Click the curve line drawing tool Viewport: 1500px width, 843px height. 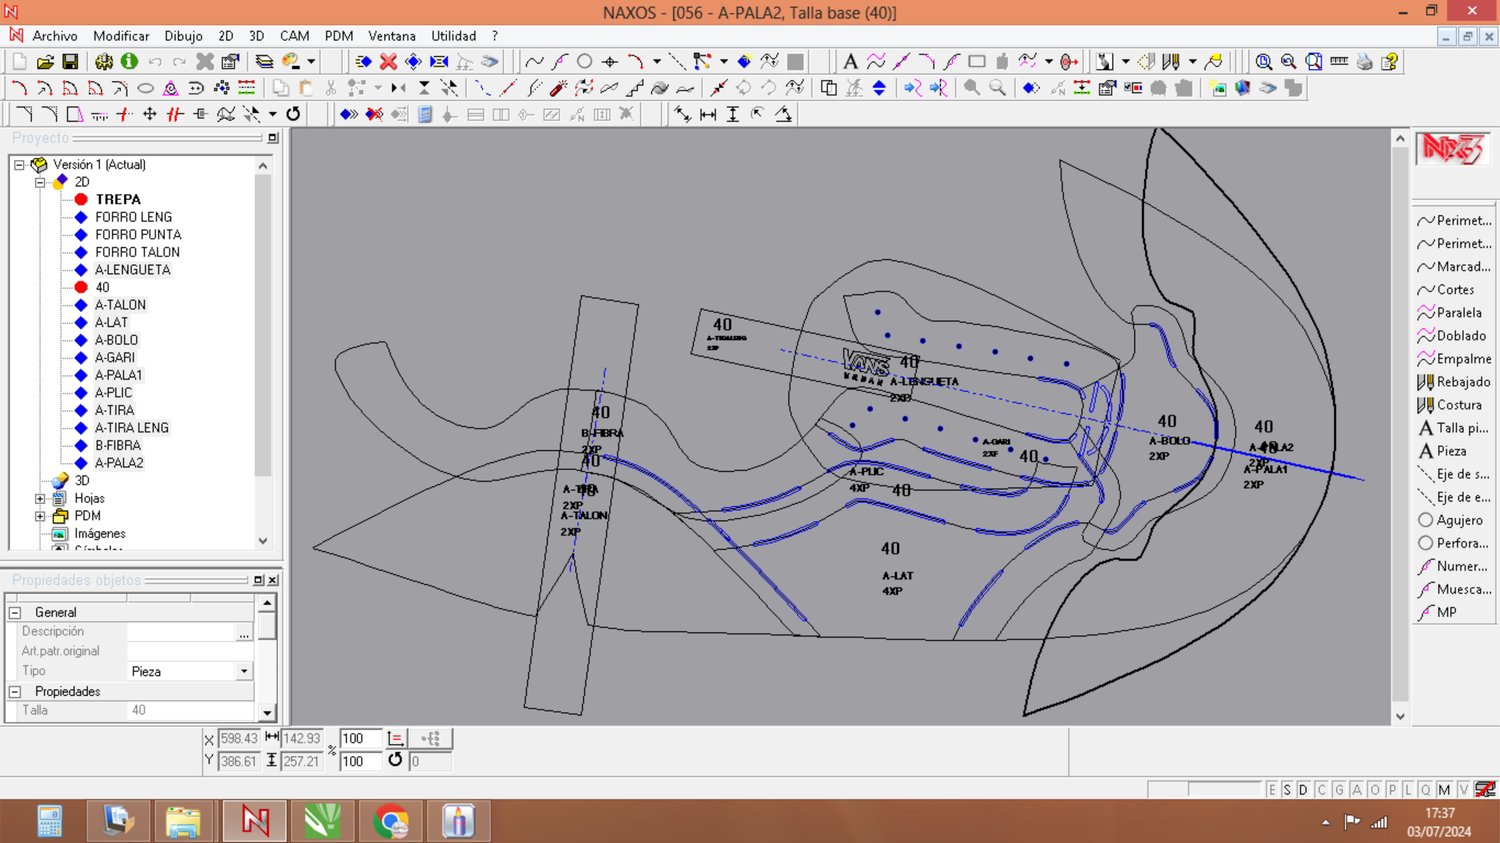pos(535,62)
